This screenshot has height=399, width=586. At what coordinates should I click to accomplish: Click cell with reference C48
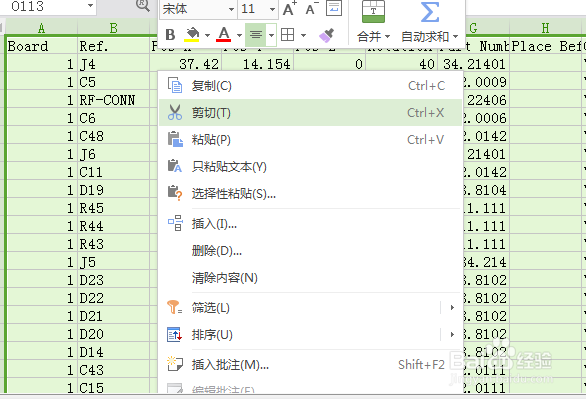pyautogui.click(x=114, y=136)
